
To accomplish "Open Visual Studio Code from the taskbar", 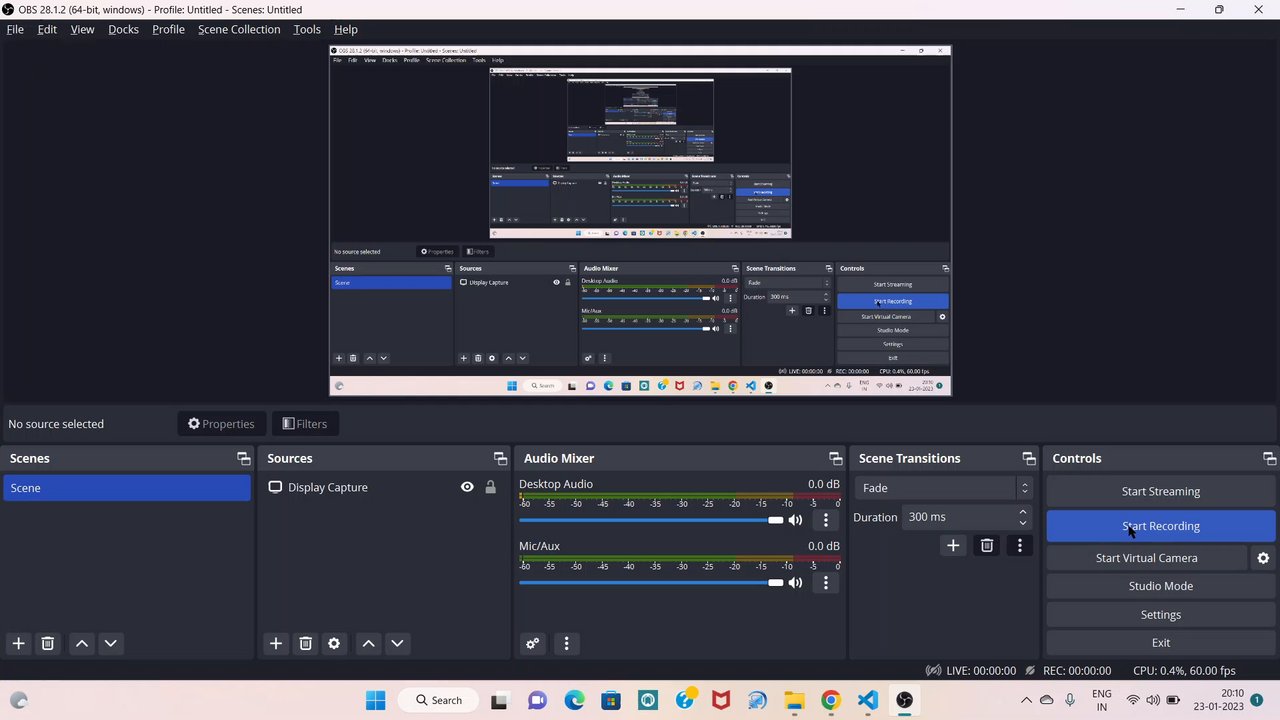I will (867, 700).
